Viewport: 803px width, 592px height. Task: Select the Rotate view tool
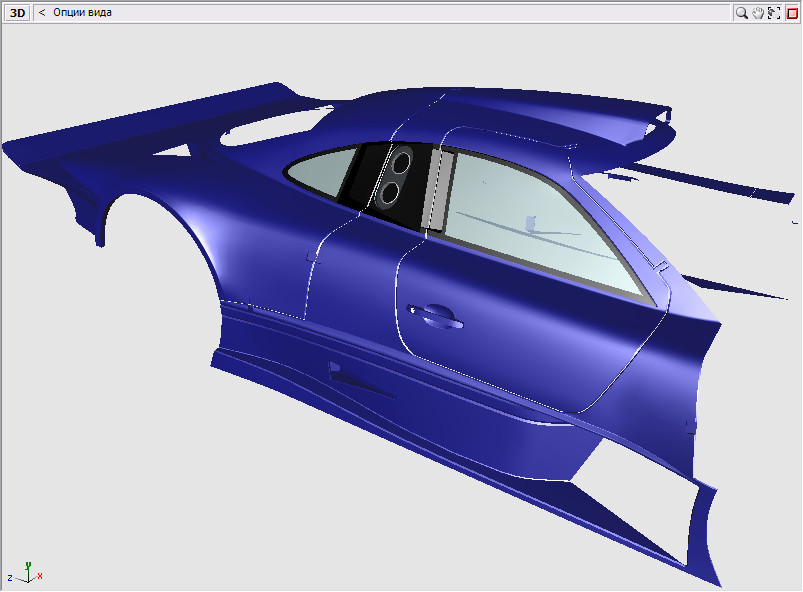coord(774,13)
